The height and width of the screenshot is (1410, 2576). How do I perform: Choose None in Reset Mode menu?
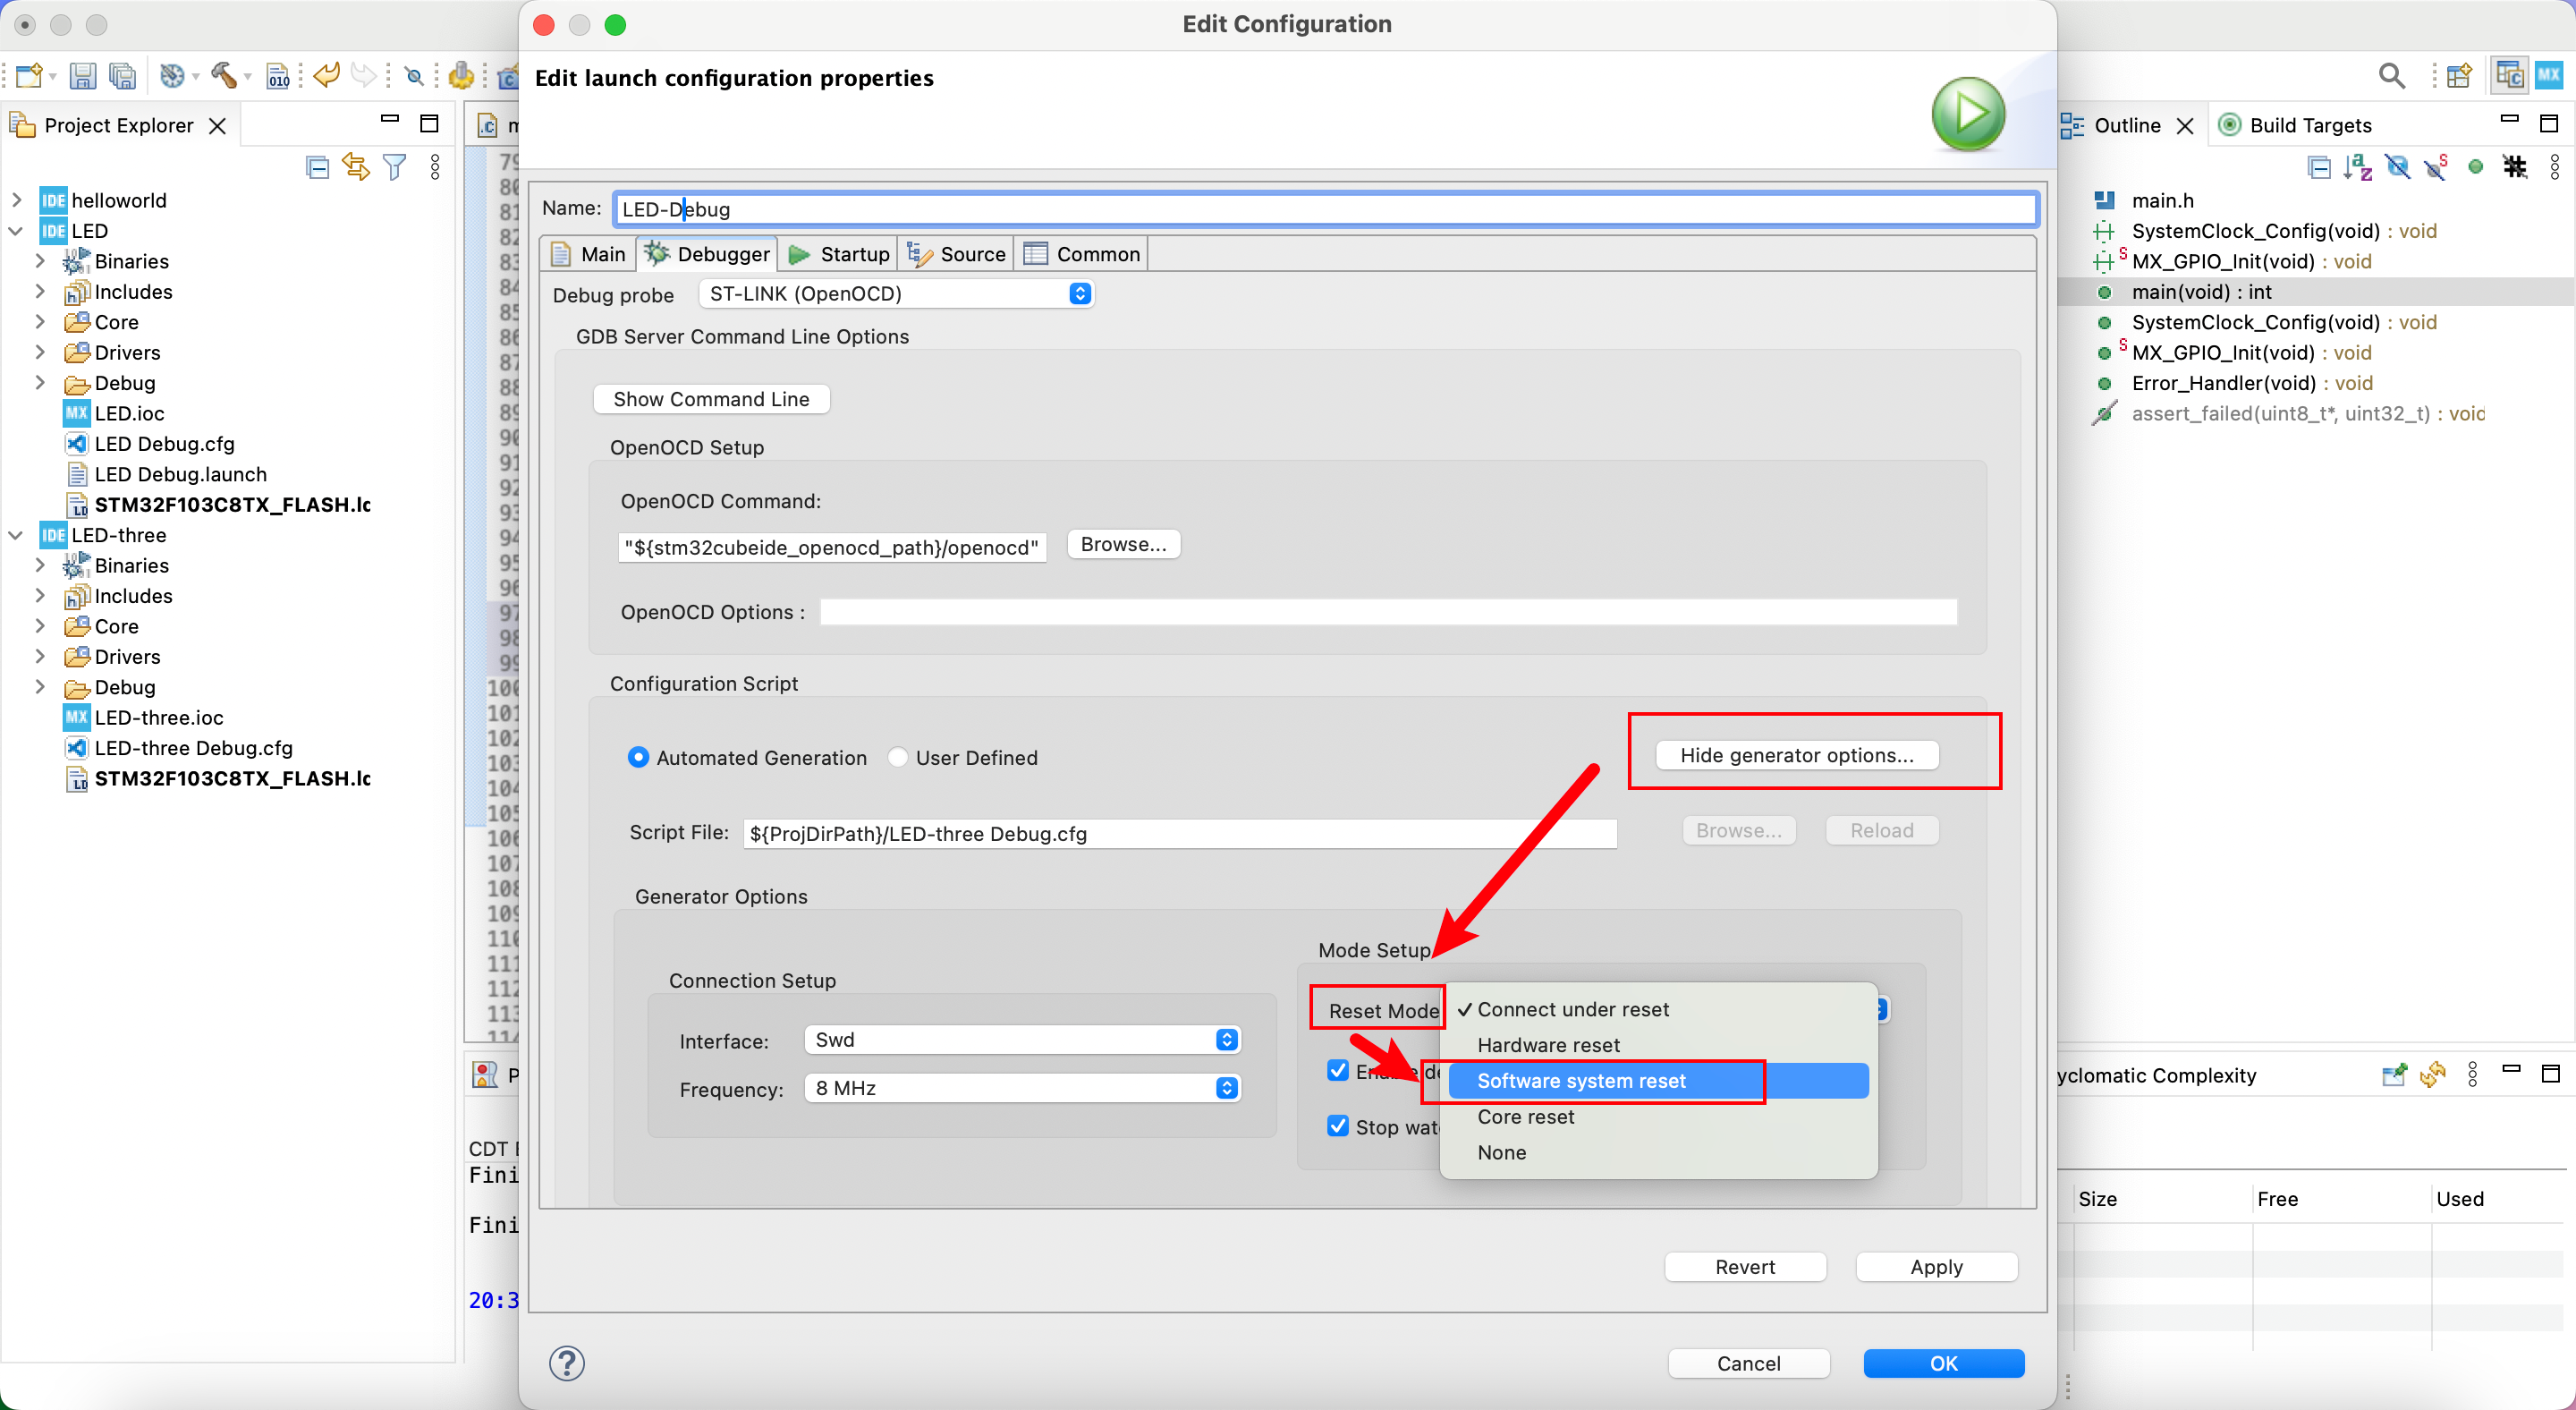pyautogui.click(x=1658, y=1153)
